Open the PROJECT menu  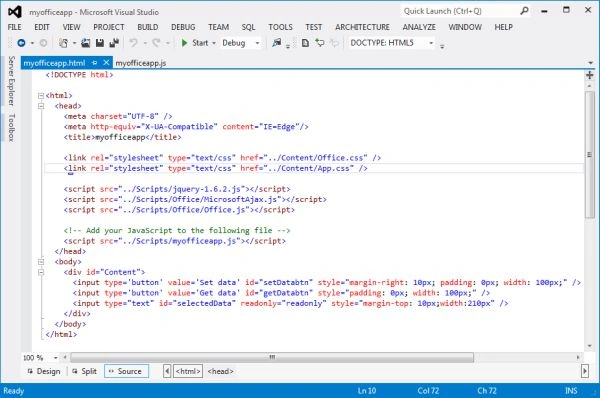[109, 27]
